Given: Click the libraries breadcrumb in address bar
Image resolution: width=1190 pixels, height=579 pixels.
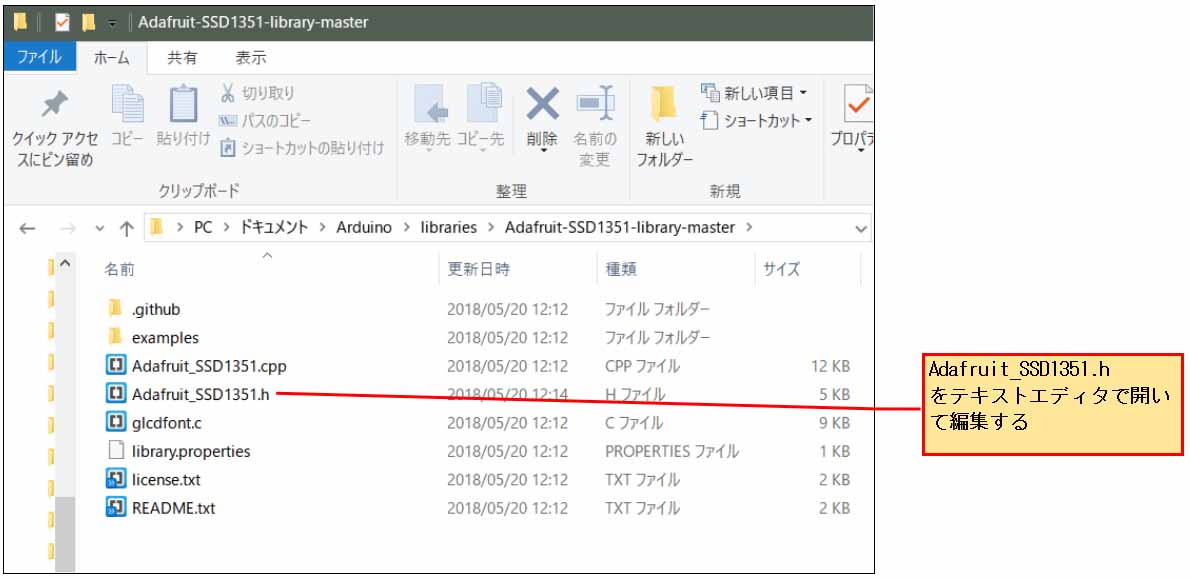Looking at the screenshot, I should (448, 228).
